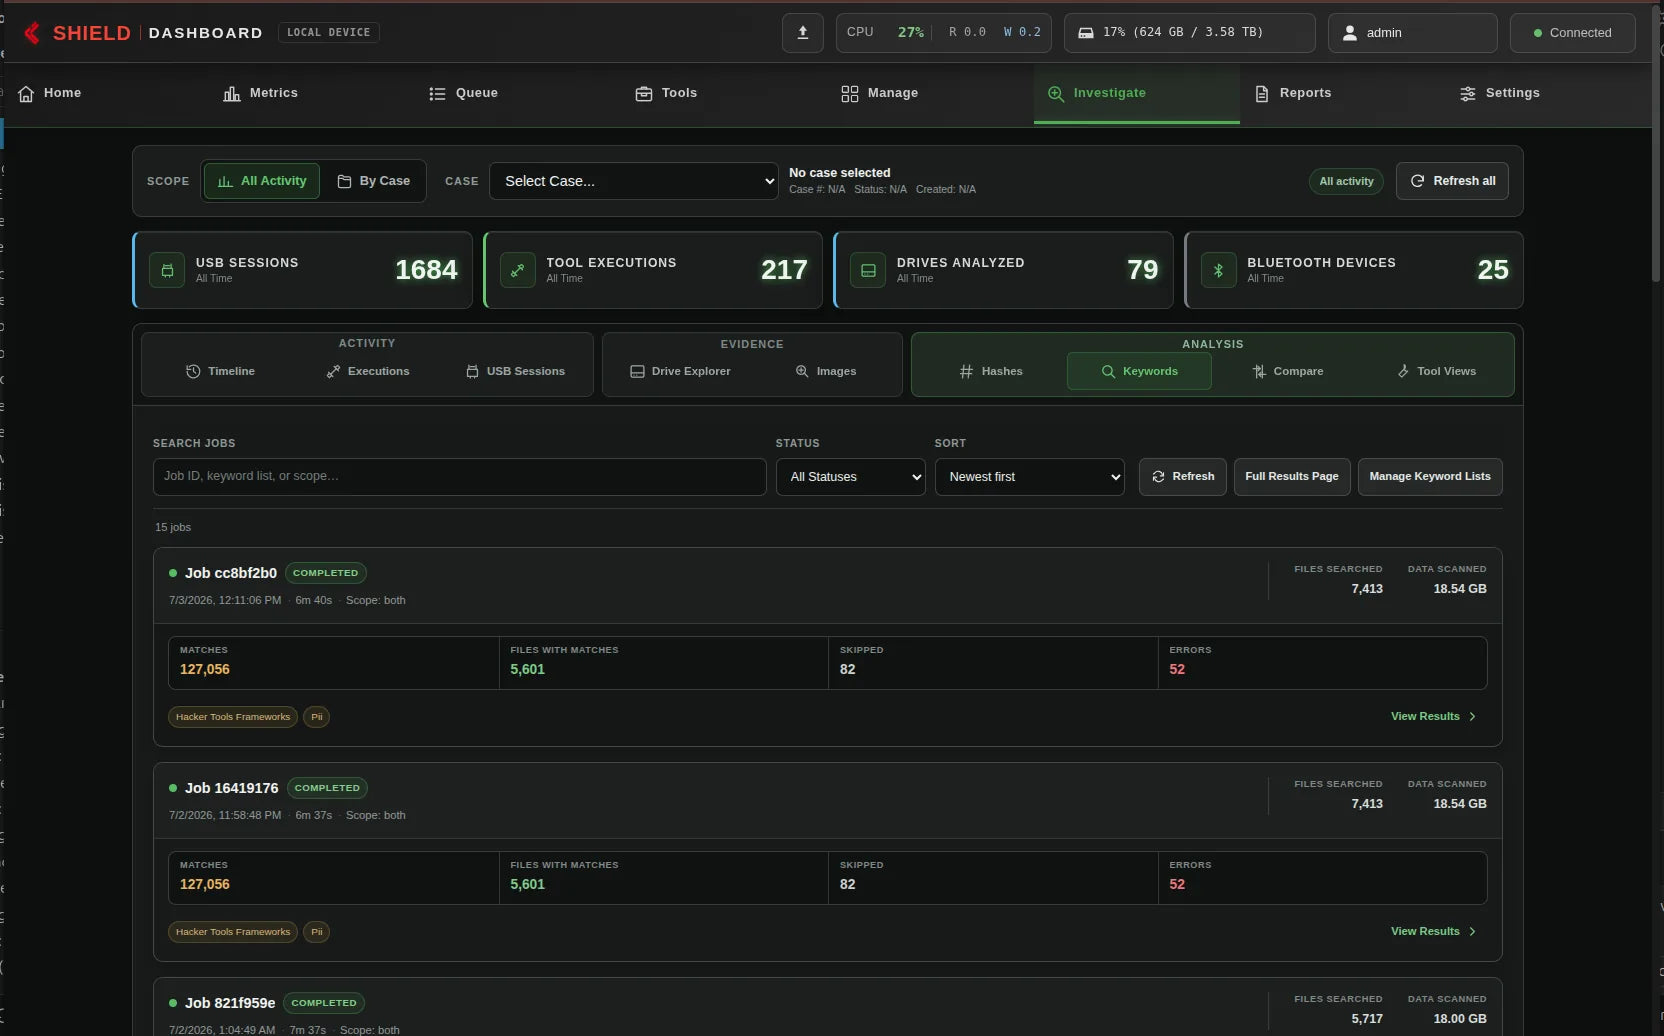
Task: Click the All activity badge
Action: click(1346, 181)
